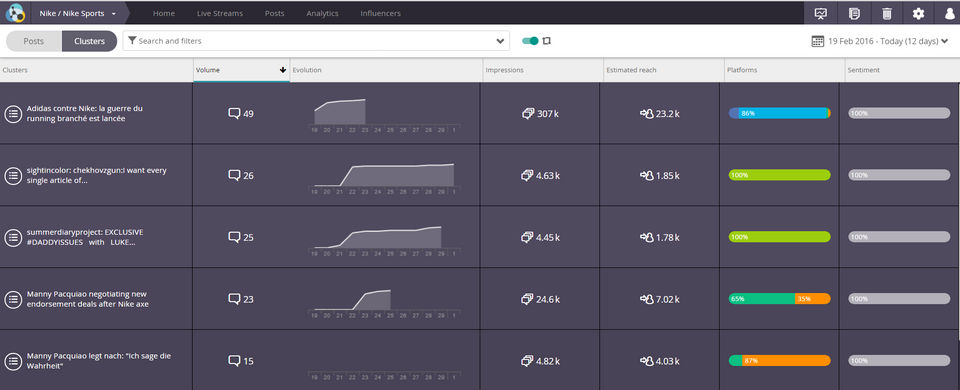This screenshot has height=390, width=960.
Task: Open the user profile icon
Action: (950, 13)
